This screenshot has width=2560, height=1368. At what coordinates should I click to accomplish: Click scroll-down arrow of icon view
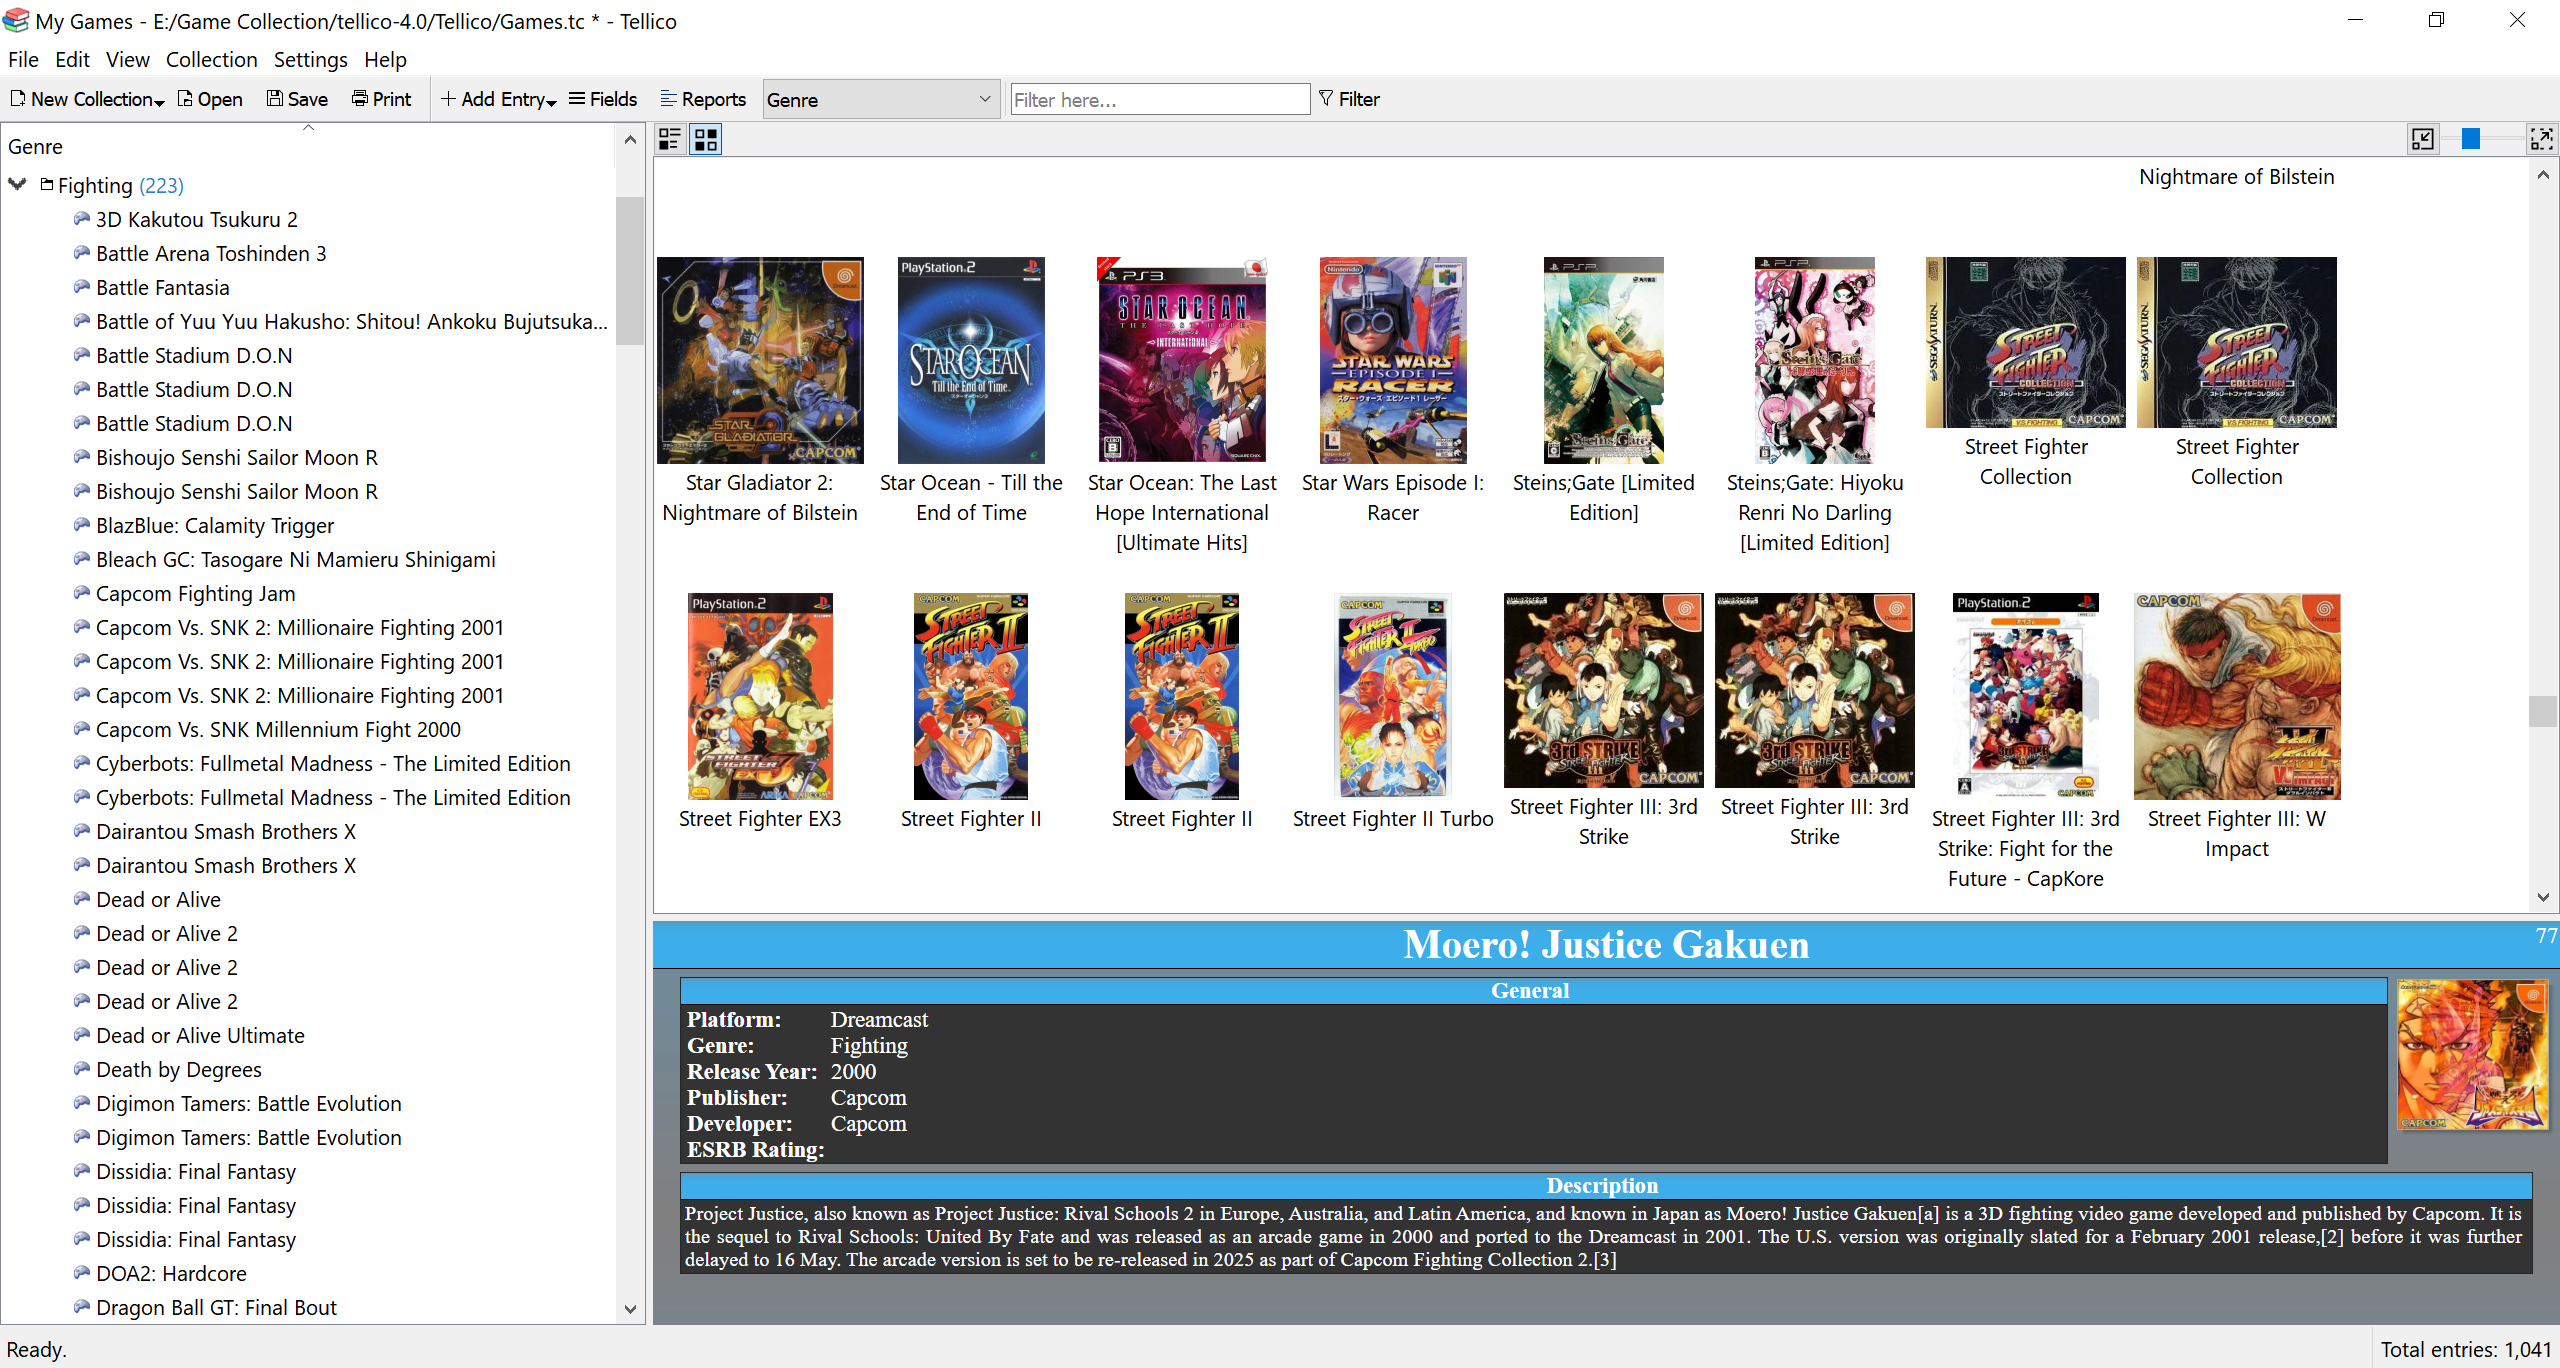pyautogui.click(x=2543, y=897)
